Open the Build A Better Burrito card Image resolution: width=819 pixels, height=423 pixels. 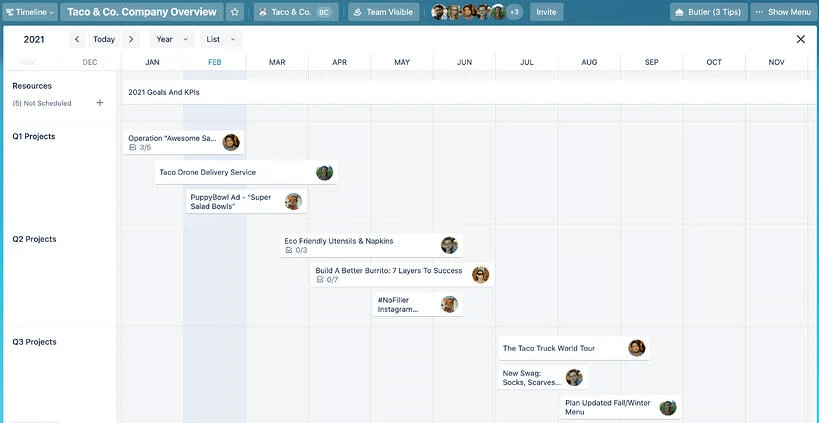(x=402, y=275)
